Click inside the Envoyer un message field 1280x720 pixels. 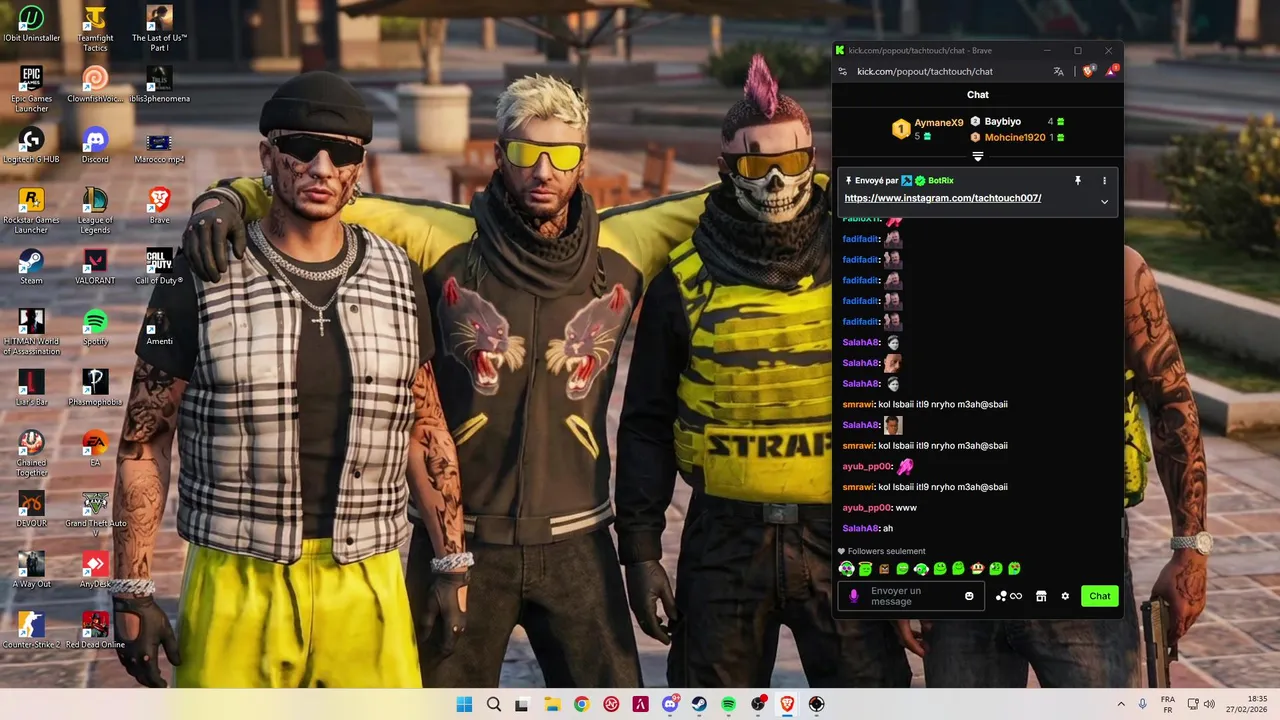click(x=910, y=596)
